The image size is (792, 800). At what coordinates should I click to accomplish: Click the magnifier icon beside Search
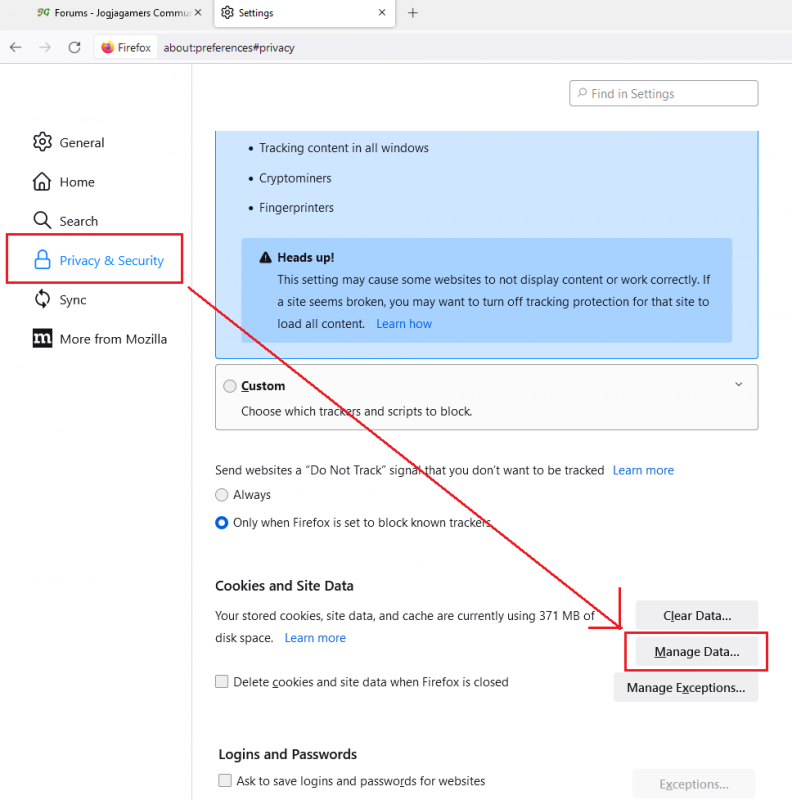click(x=42, y=220)
